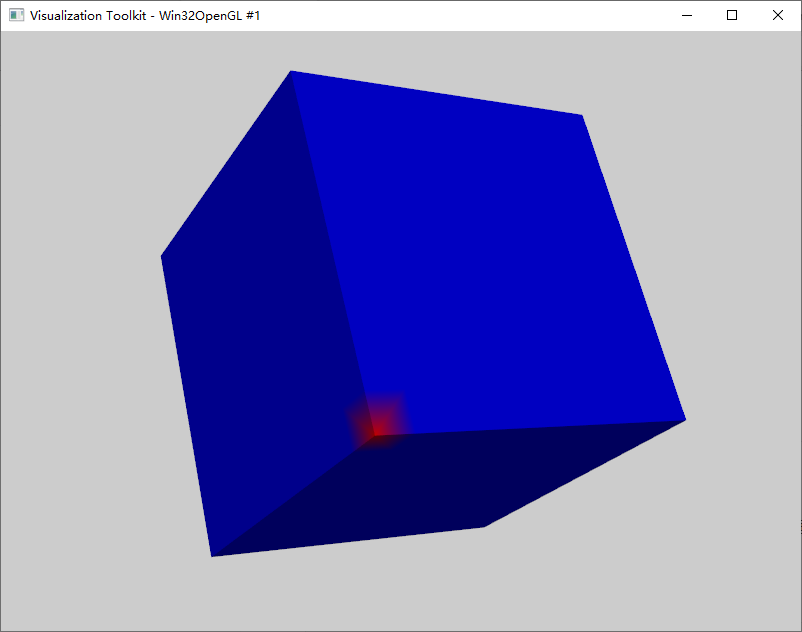Click the red highlighted vertex on the cube

point(376,434)
